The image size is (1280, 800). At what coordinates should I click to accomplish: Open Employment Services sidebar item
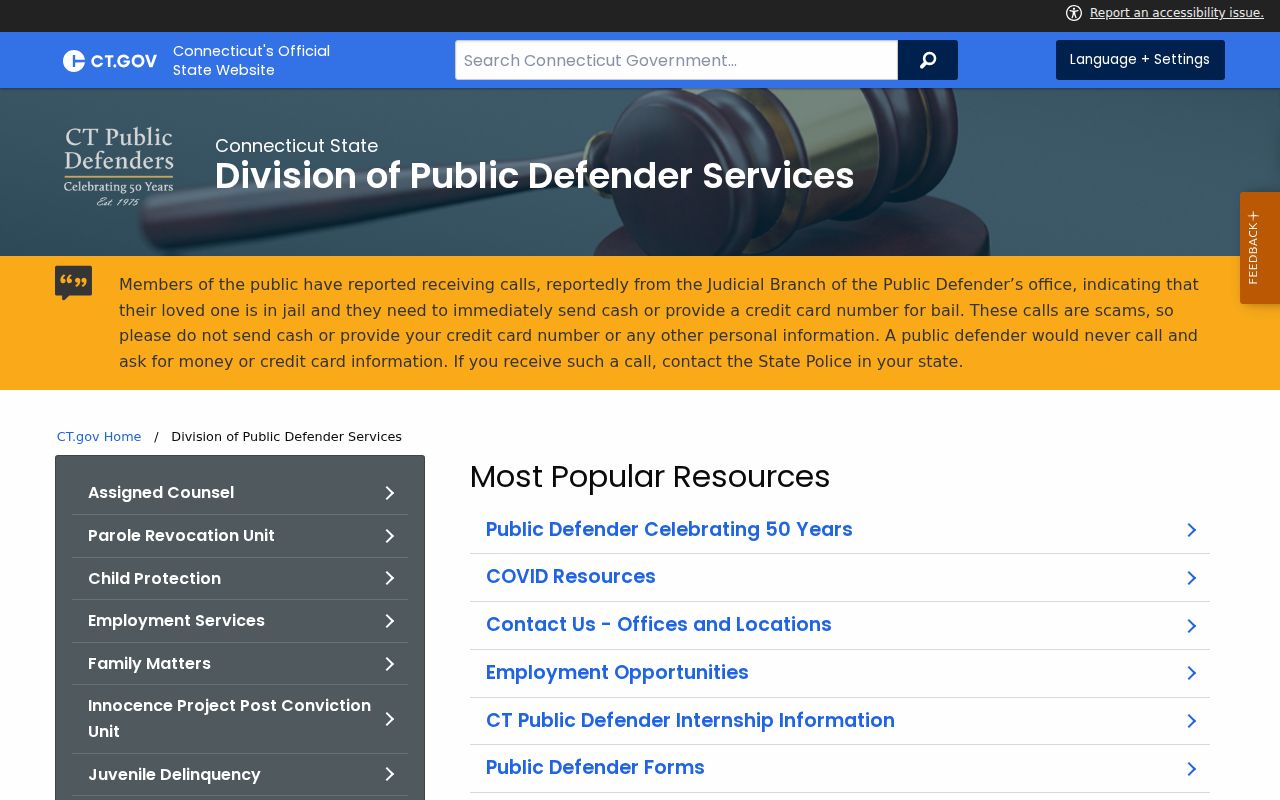(240, 621)
